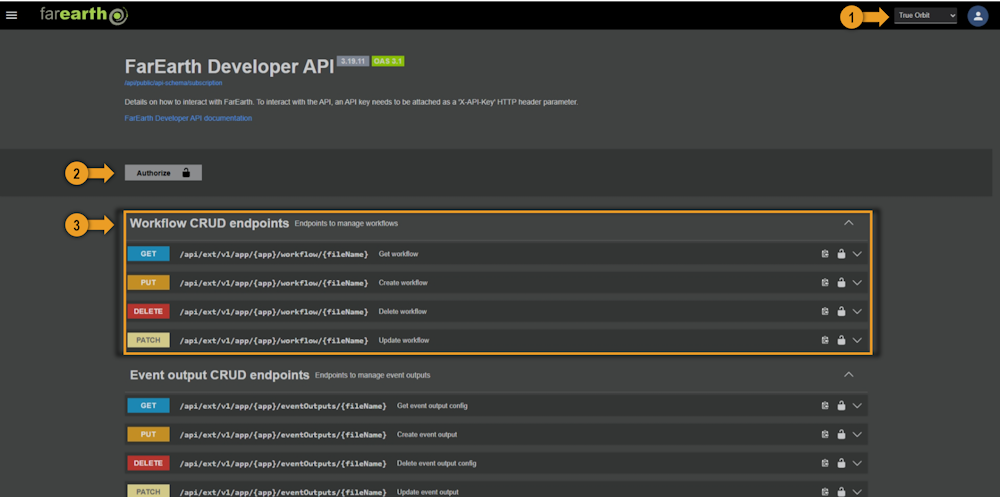
Task: Click the lock icon on Get workflow
Action: [841, 254]
